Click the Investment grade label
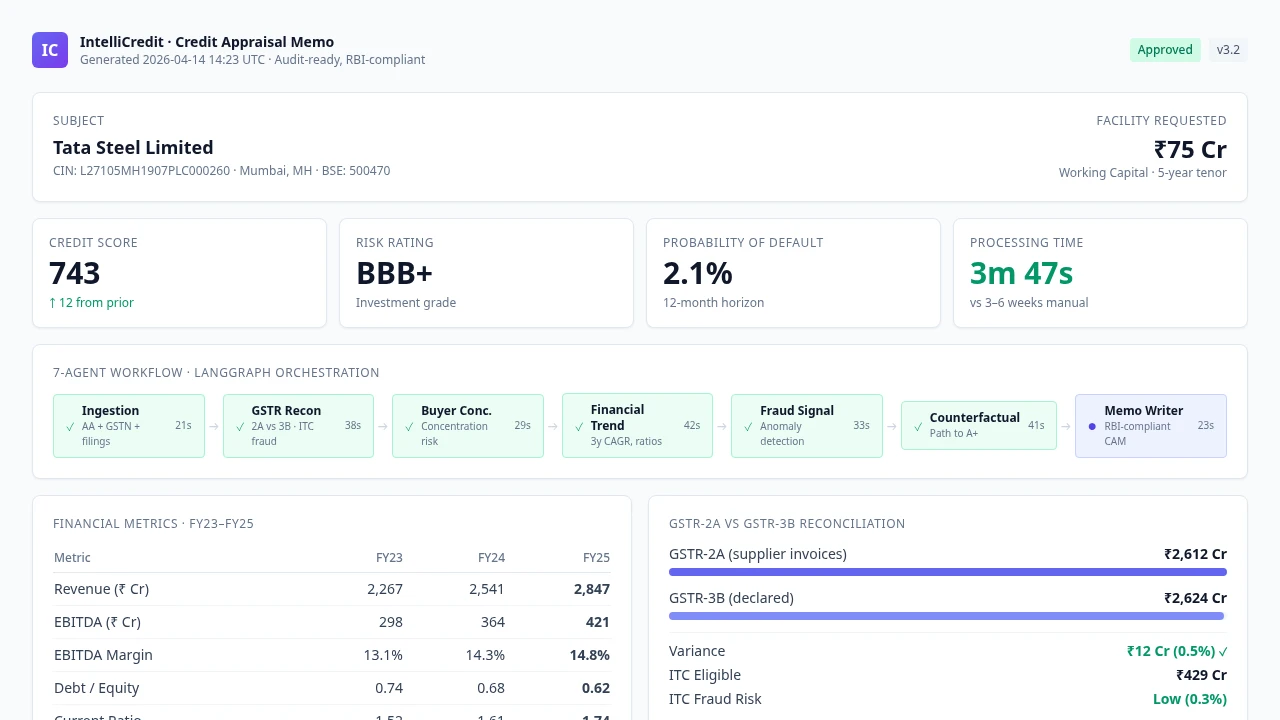This screenshot has height=720, width=1280. 406,303
